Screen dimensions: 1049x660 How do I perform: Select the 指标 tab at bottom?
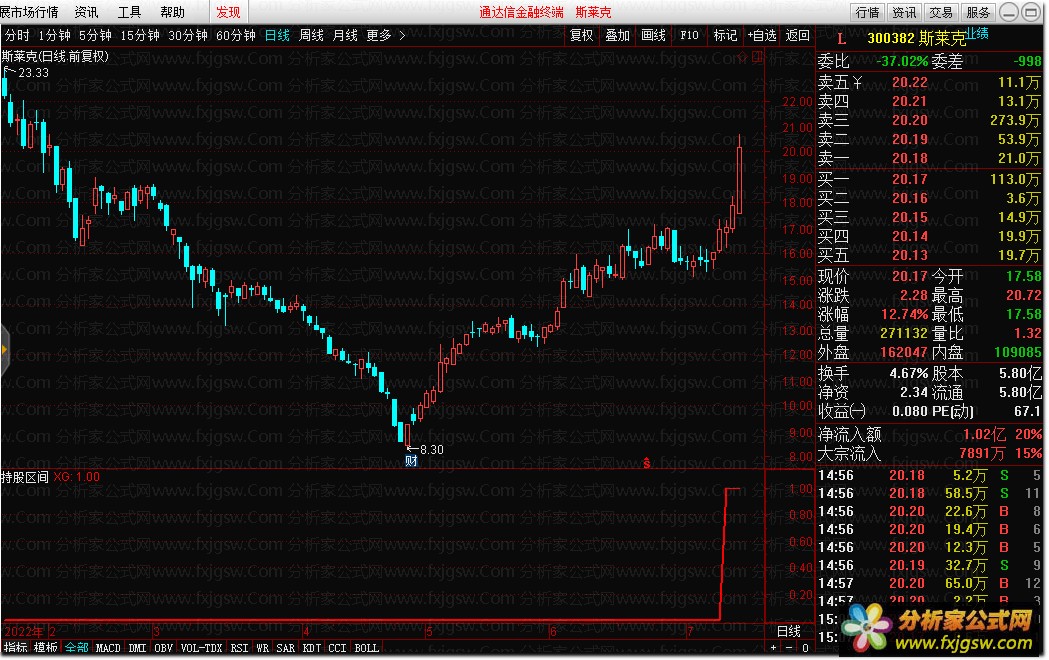[15, 647]
